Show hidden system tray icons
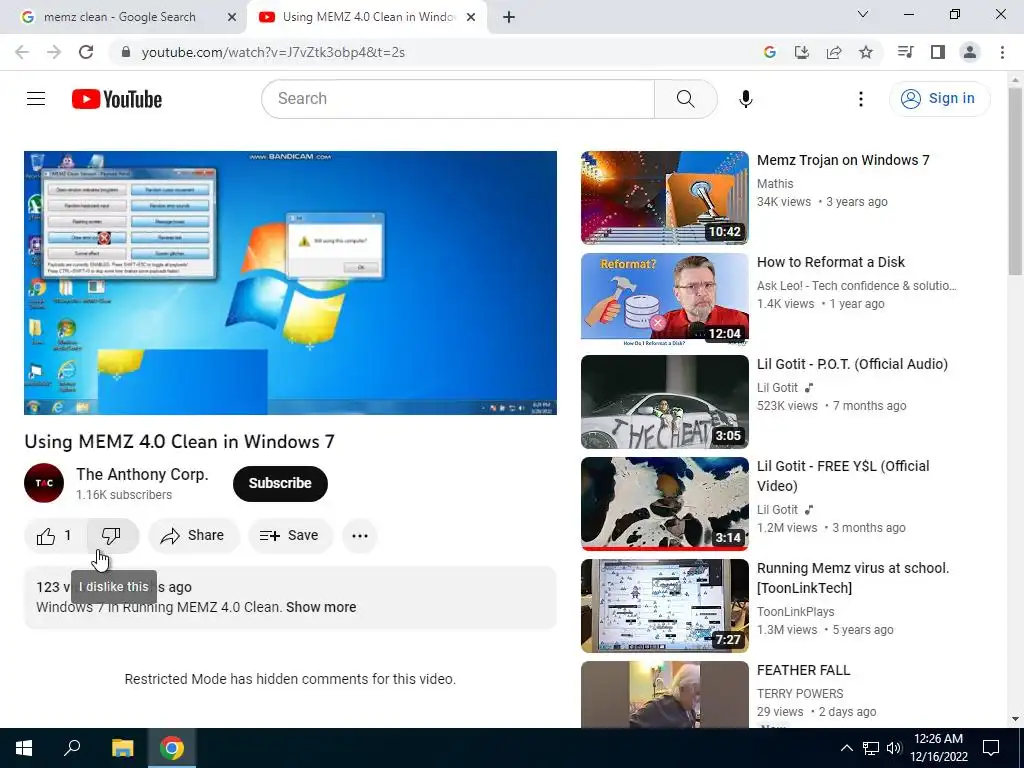1024x768 pixels. point(846,748)
